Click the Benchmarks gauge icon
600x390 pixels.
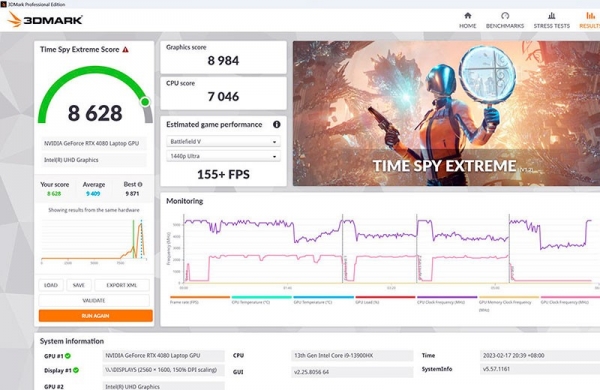pos(505,16)
